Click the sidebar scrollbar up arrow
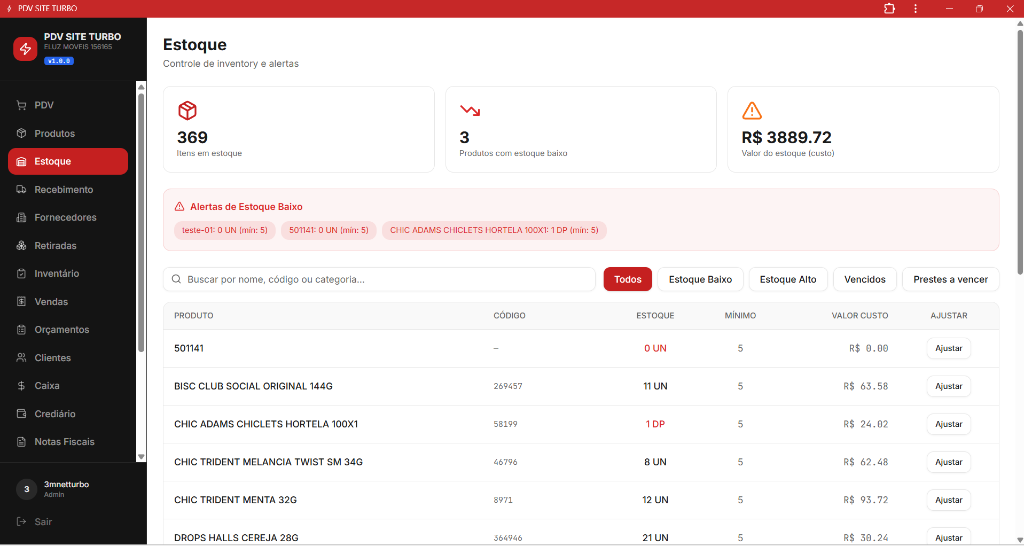Image resolution: width=1024 pixels, height=546 pixels. point(141,86)
